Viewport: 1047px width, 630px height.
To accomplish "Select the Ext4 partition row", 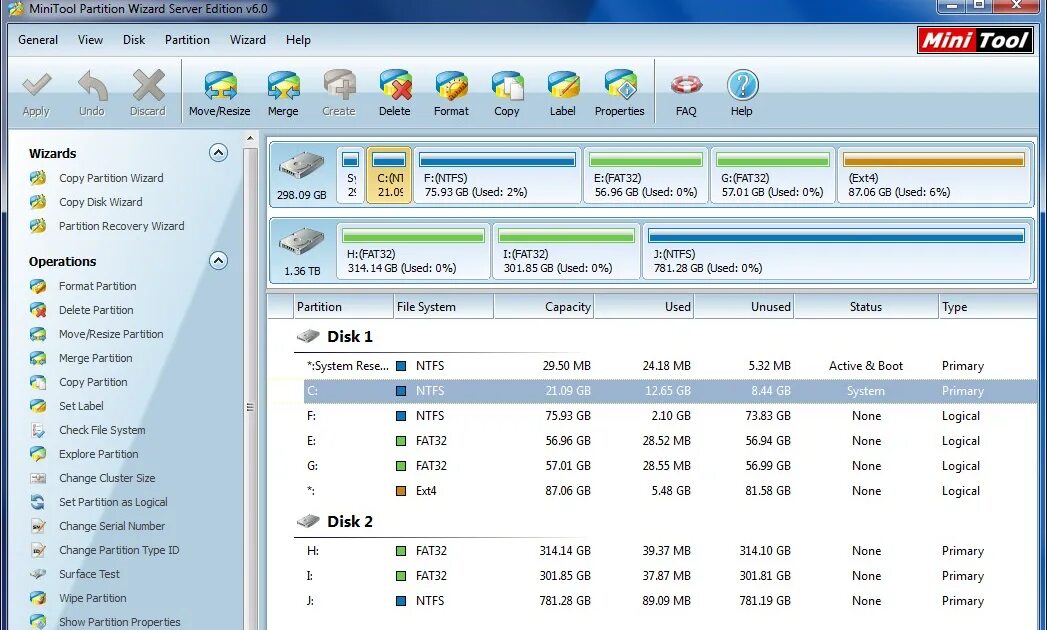I will click(670, 491).
